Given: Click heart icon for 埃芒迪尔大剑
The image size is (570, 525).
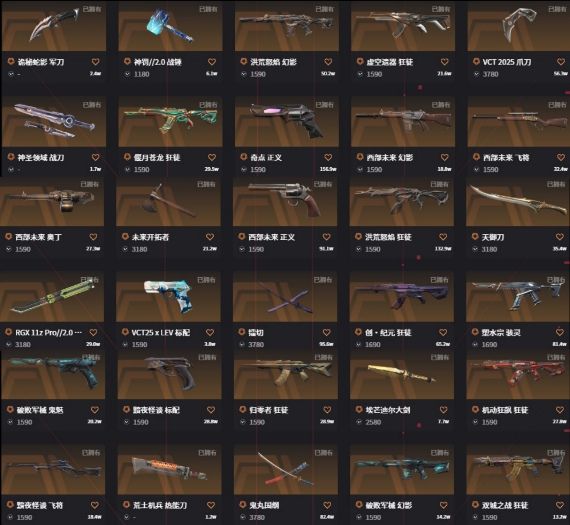Looking at the screenshot, I should (443, 410).
